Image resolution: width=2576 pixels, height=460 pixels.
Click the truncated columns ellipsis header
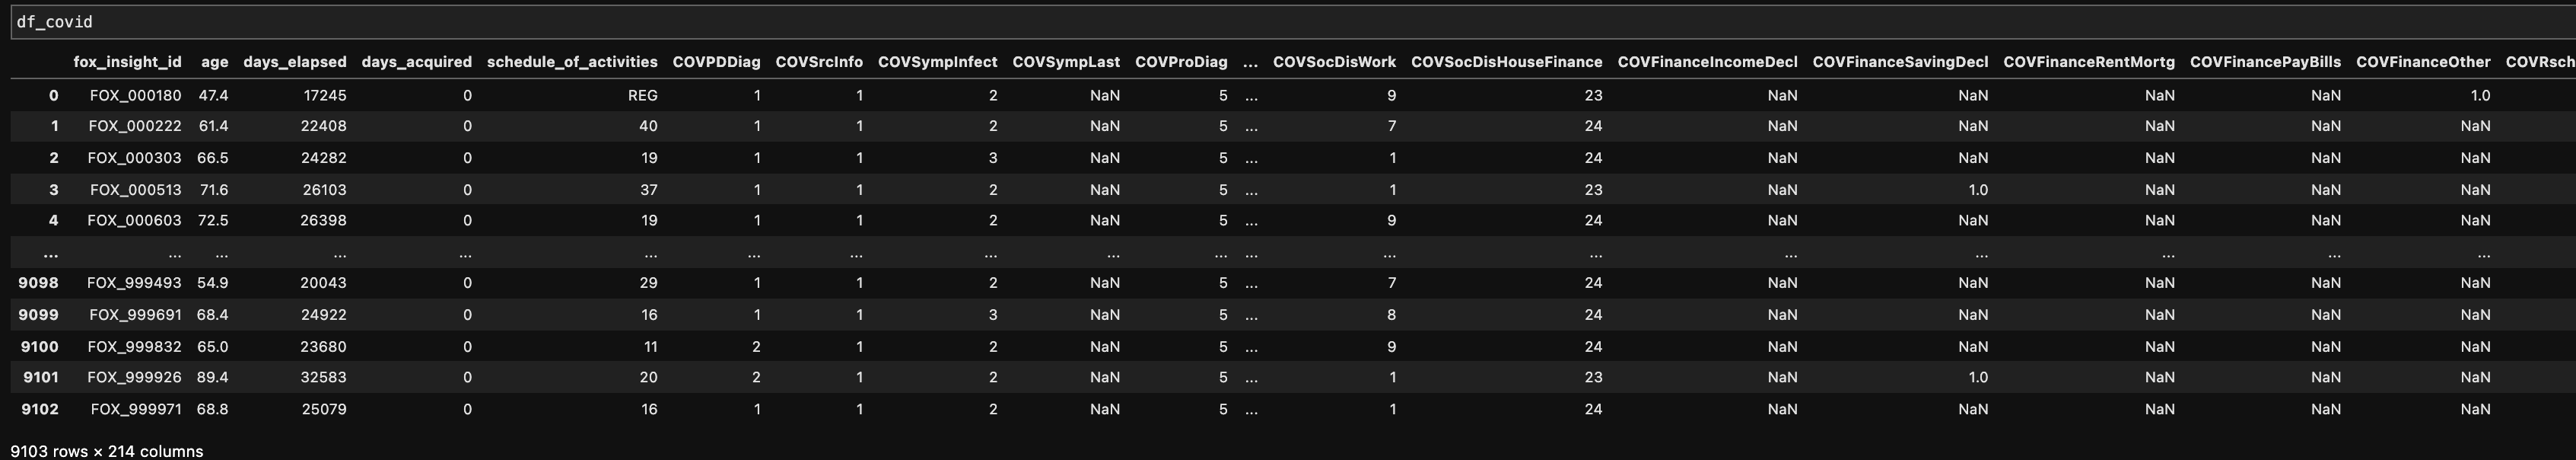pos(1250,62)
